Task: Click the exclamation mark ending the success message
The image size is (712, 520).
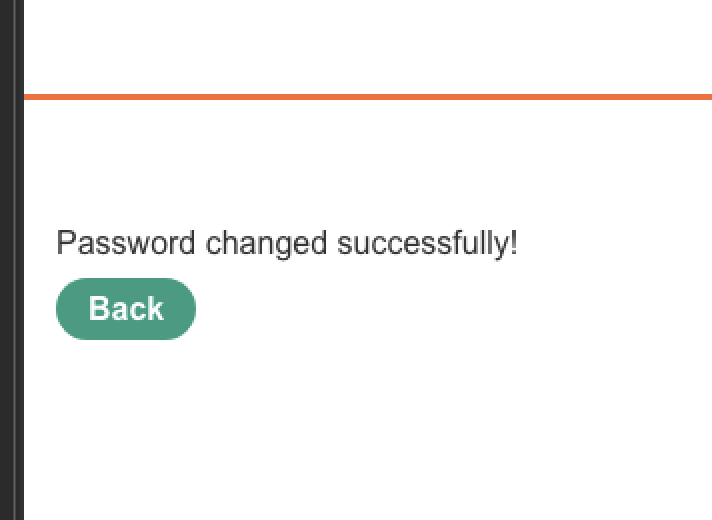Action: [x=513, y=243]
